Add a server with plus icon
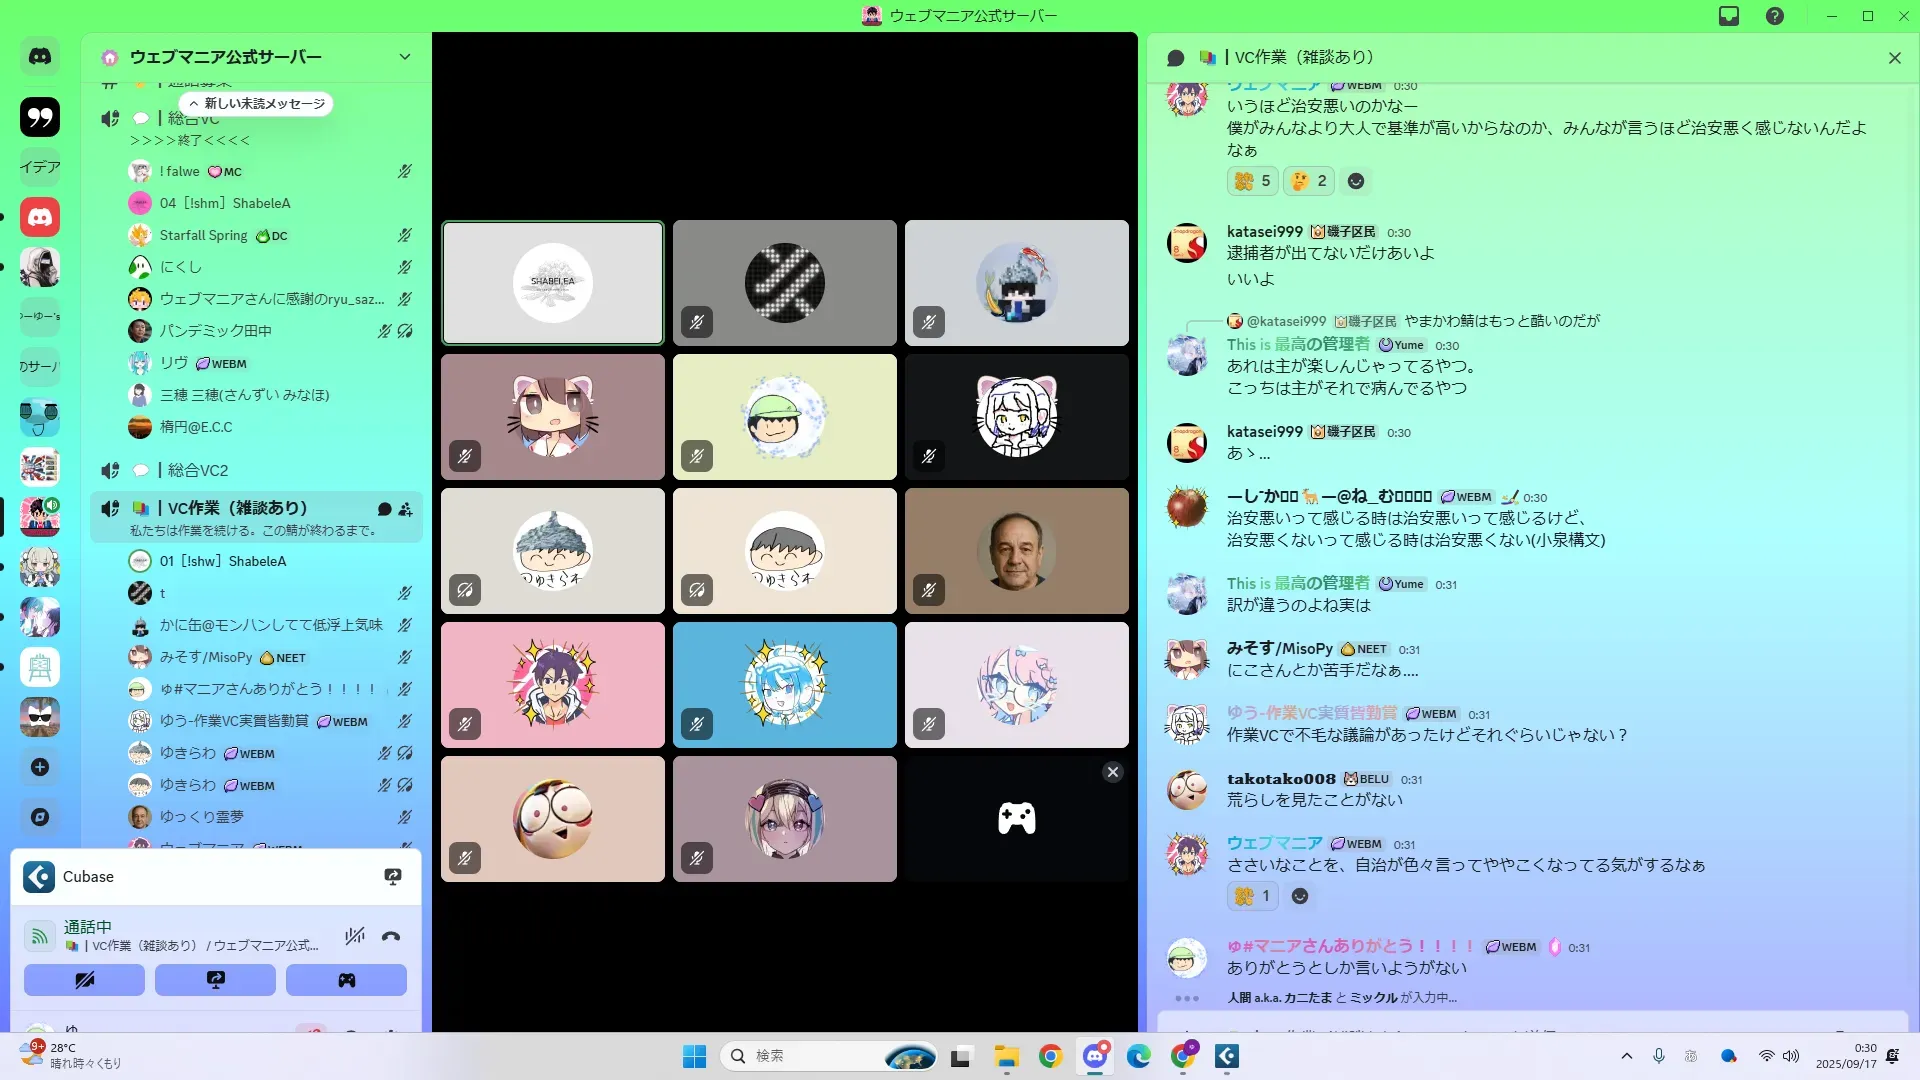Screen dimensions: 1920x1080 point(40,767)
